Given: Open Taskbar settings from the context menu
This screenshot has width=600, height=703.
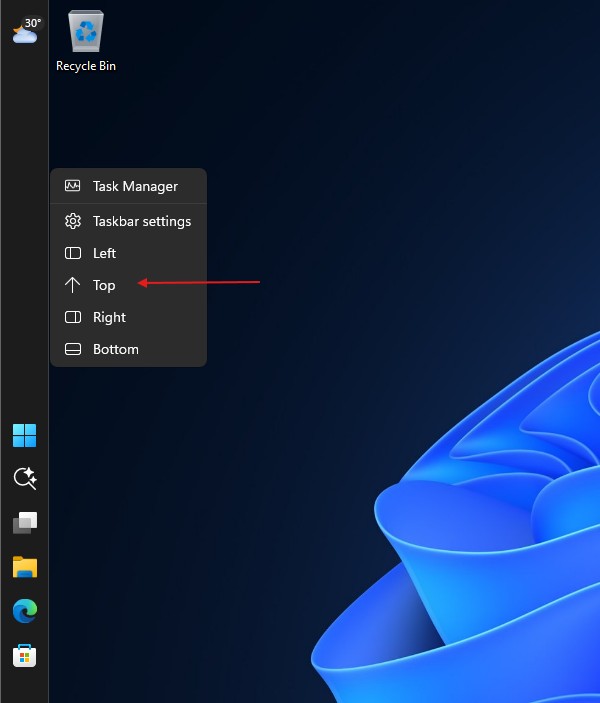Looking at the screenshot, I should [128, 221].
